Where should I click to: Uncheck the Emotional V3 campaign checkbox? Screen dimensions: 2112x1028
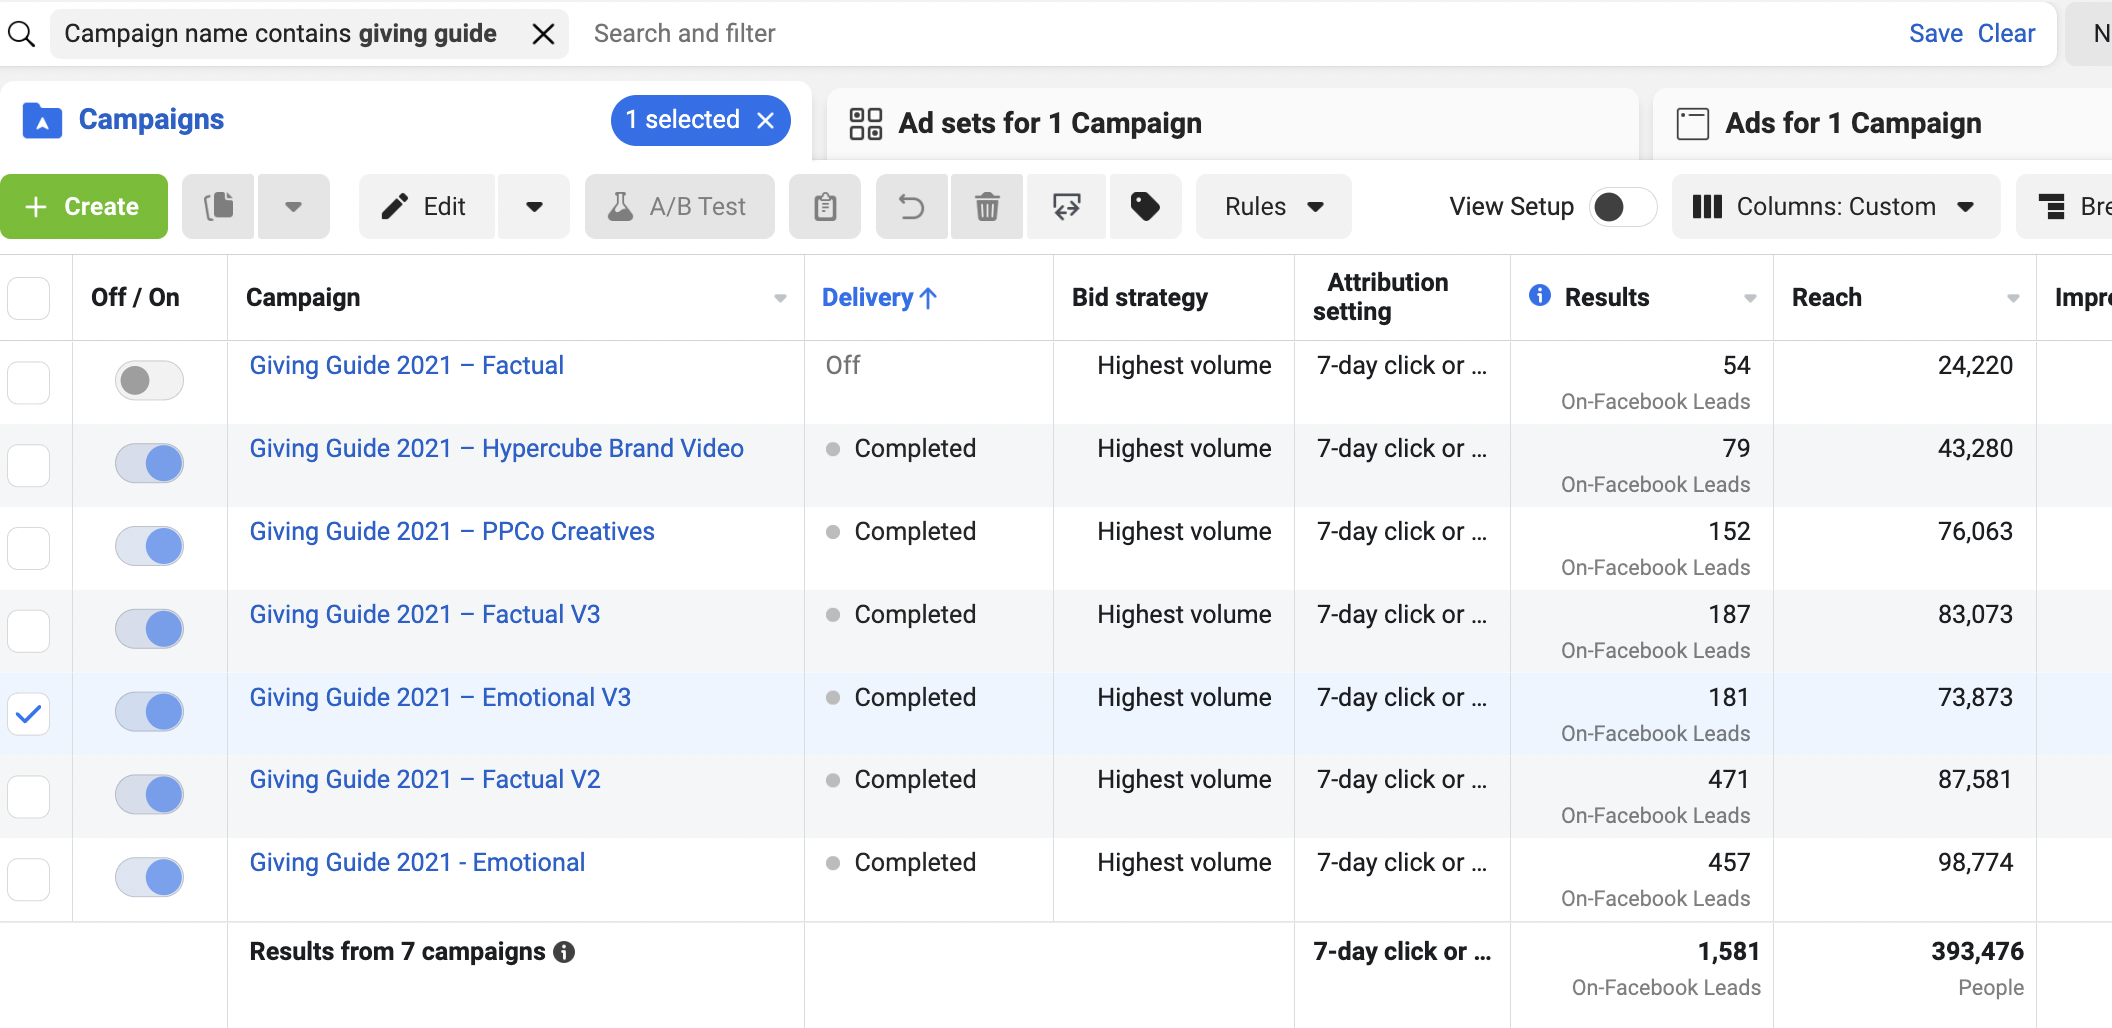coord(29,713)
